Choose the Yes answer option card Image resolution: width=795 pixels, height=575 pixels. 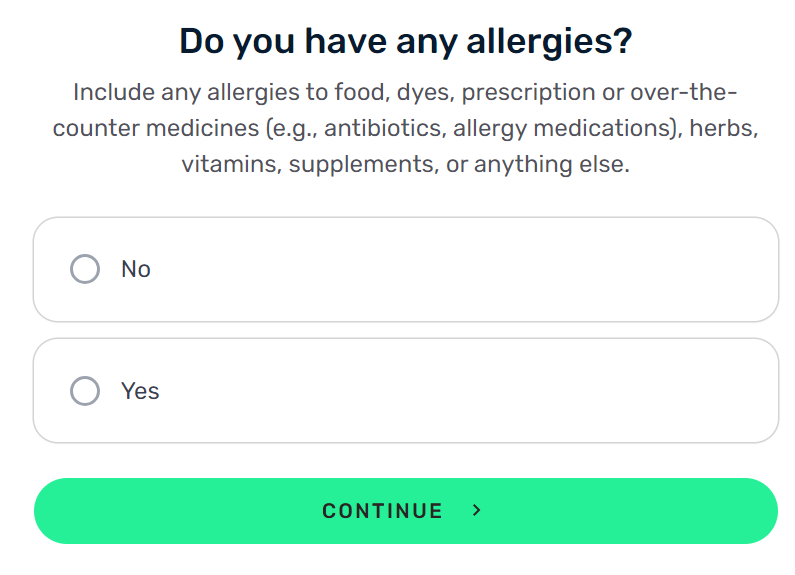coord(406,390)
